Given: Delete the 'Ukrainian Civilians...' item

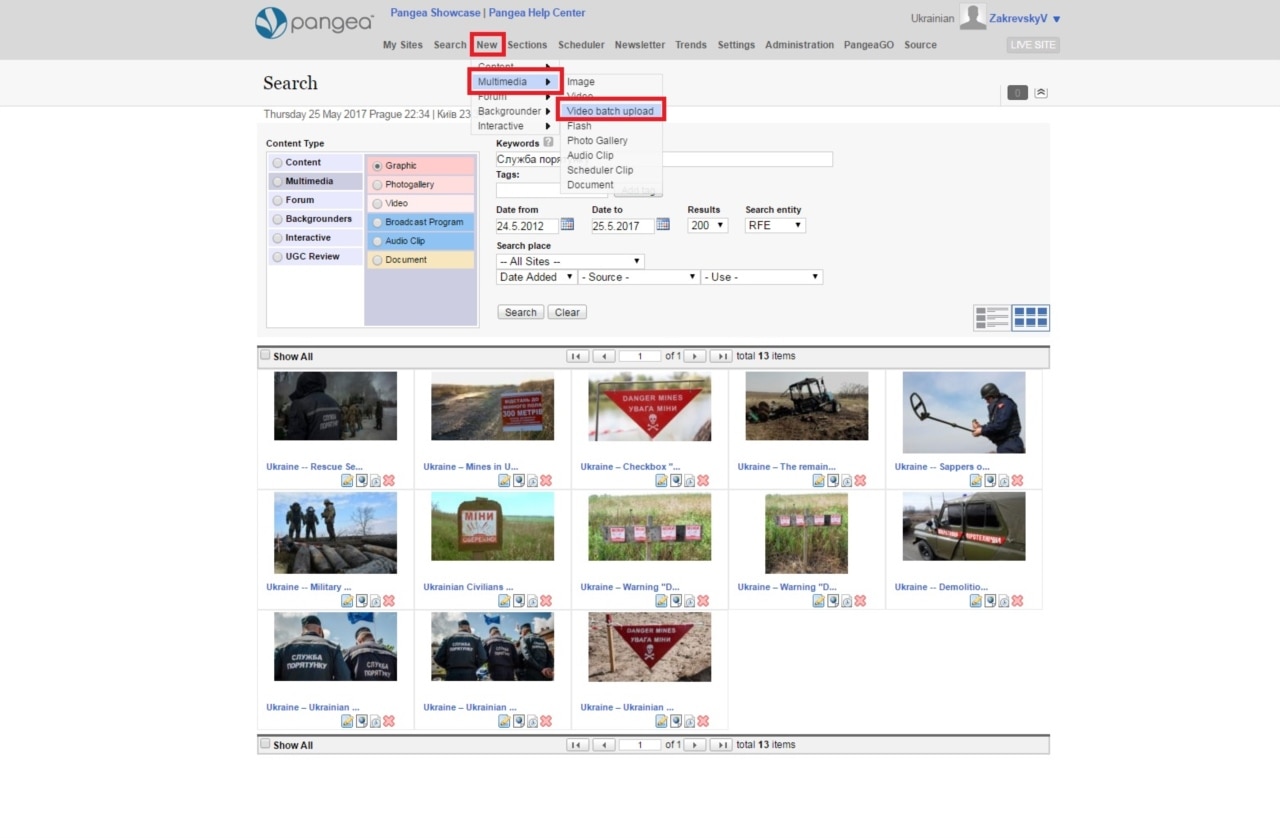Looking at the screenshot, I should 546,601.
